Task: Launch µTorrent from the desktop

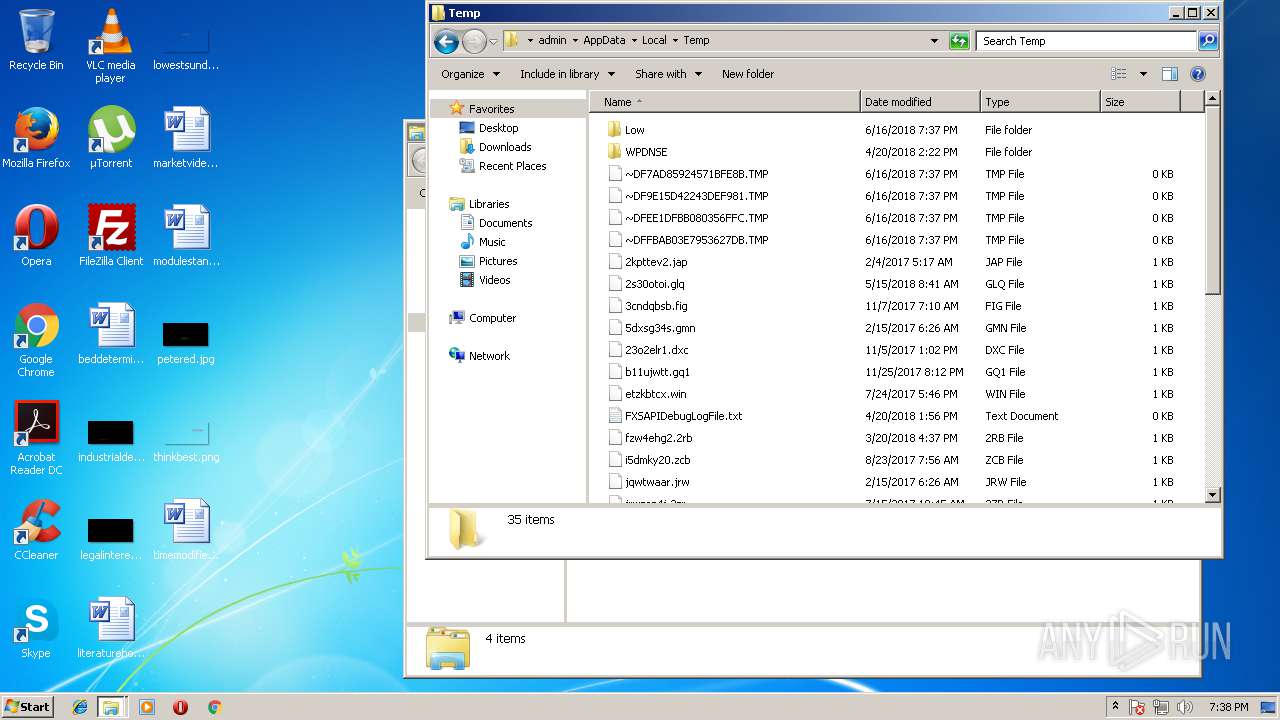Action: (x=110, y=138)
